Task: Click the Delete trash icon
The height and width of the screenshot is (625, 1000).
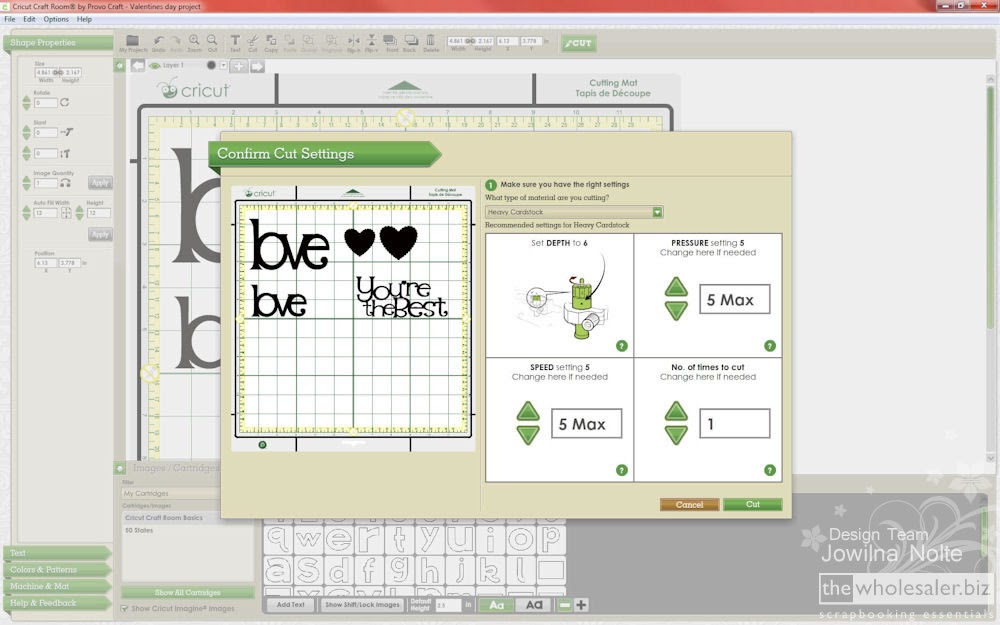Action: 430,41
